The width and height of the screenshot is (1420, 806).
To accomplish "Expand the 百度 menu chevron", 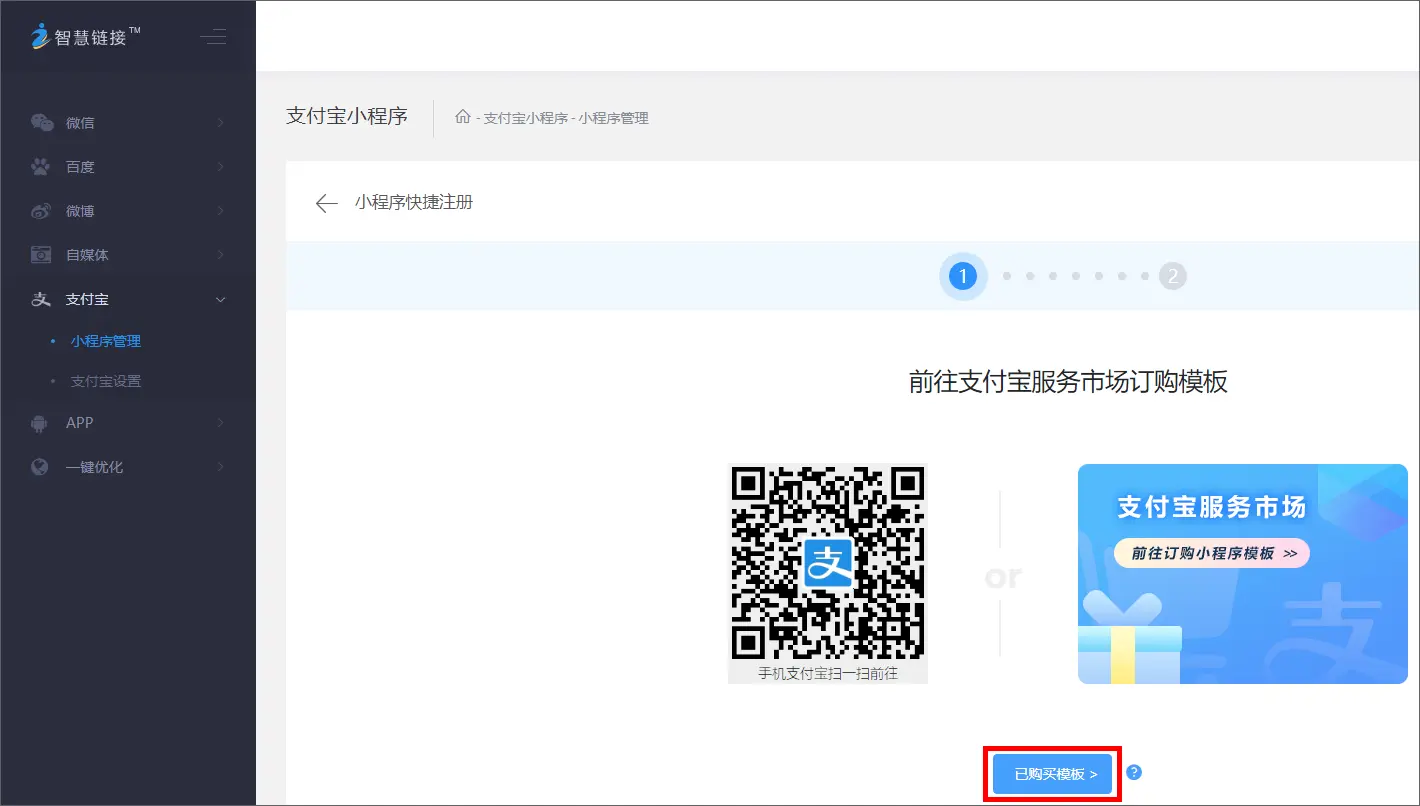I will [221, 167].
